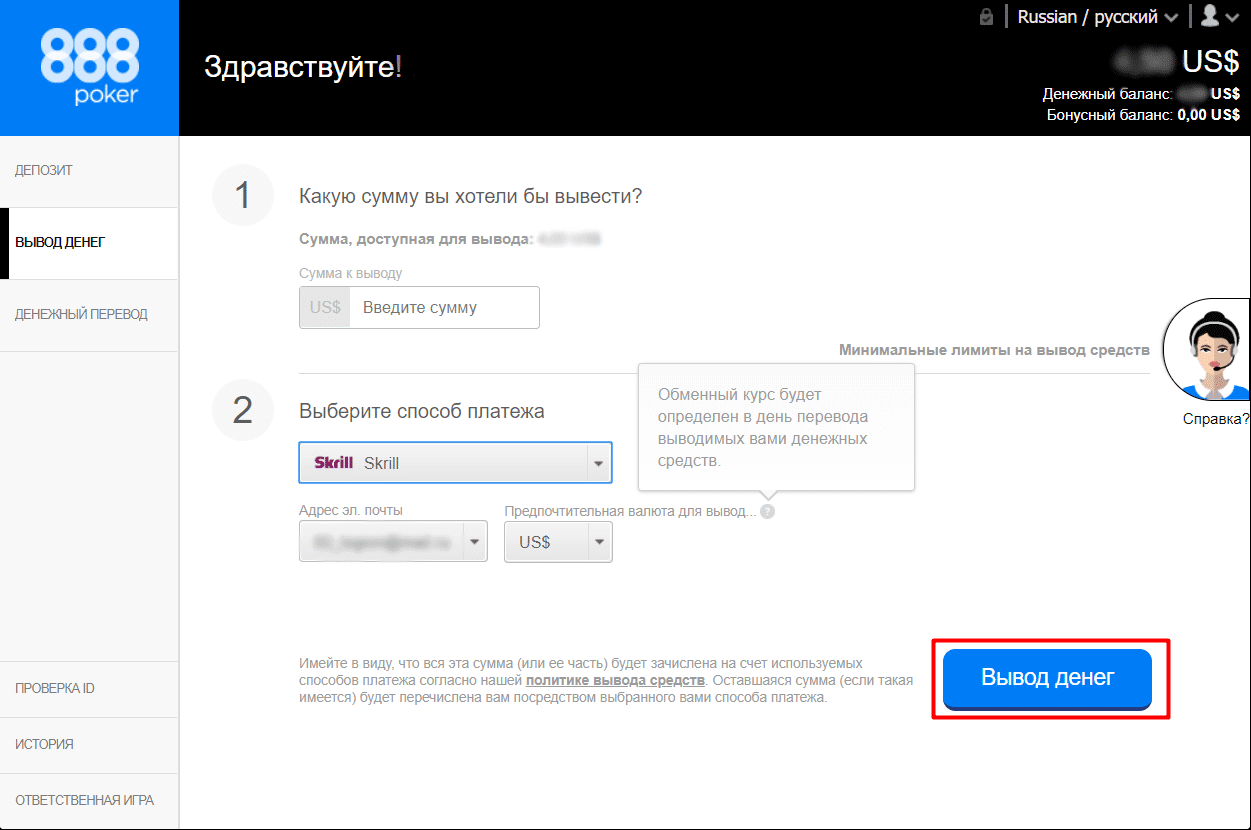Go to ДЕНЕЖНЫЙ ПЕРЕВОД in sidebar
Viewport: 1251px width, 830px height.
[81, 315]
